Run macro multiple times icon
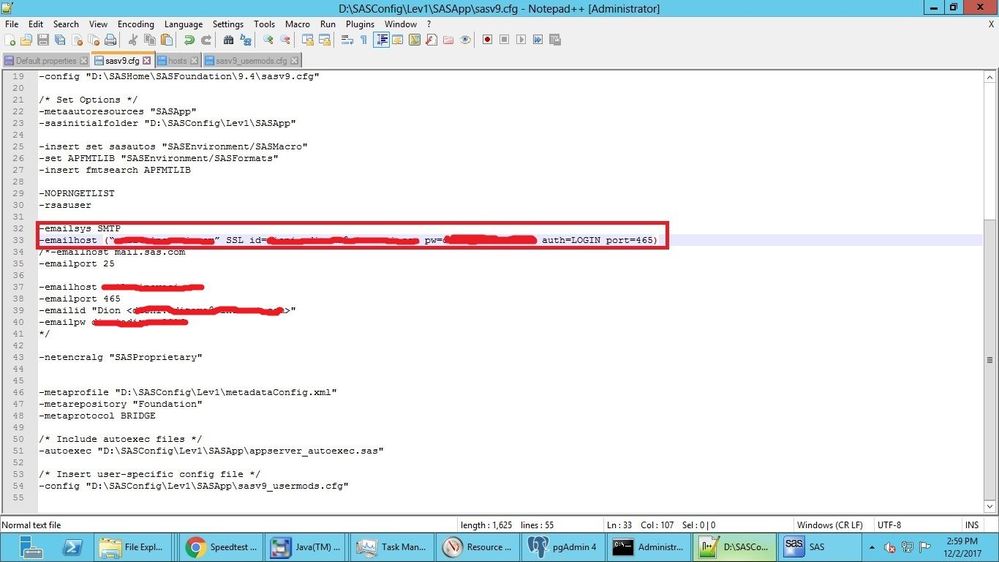Image resolution: width=999 pixels, height=562 pixels. (538, 40)
